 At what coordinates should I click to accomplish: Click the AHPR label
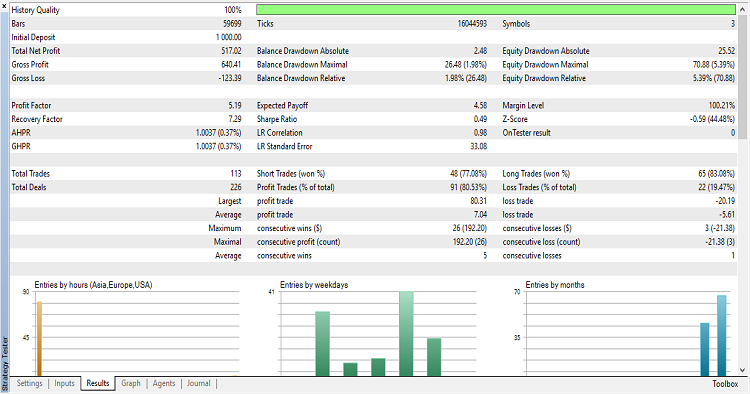(21, 133)
